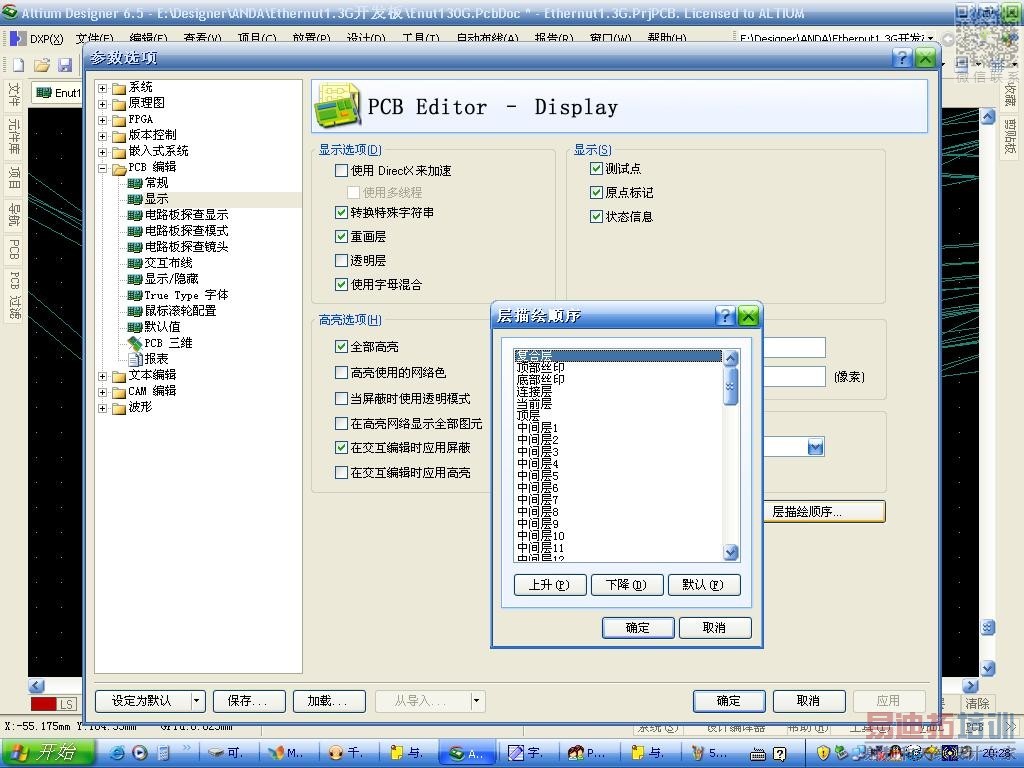Click the layer list scroll down arrow

731,552
